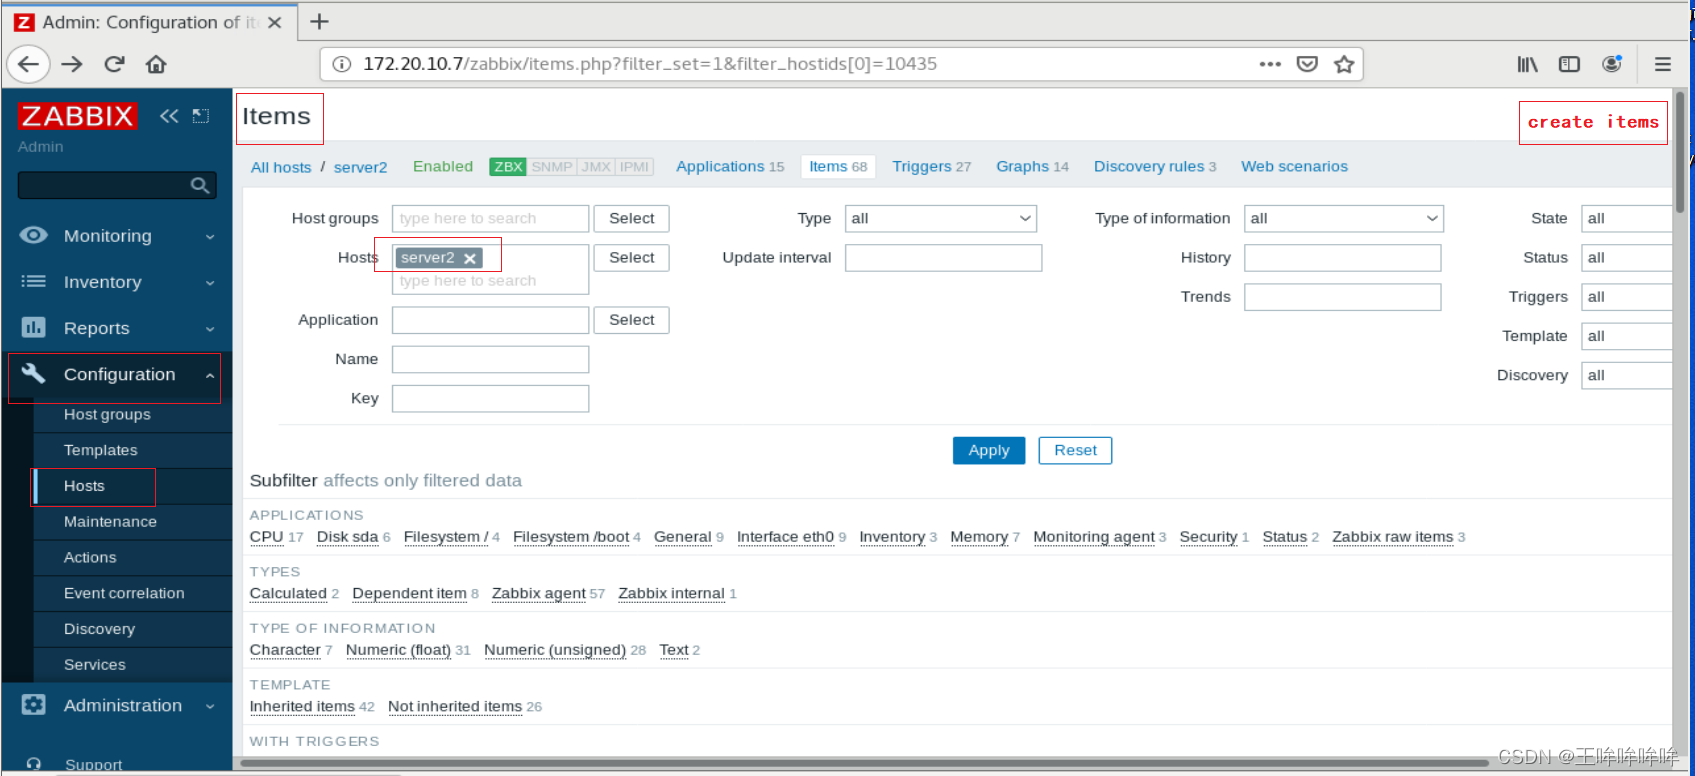The image size is (1695, 776).
Task: Click the Key input field
Action: click(x=490, y=398)
